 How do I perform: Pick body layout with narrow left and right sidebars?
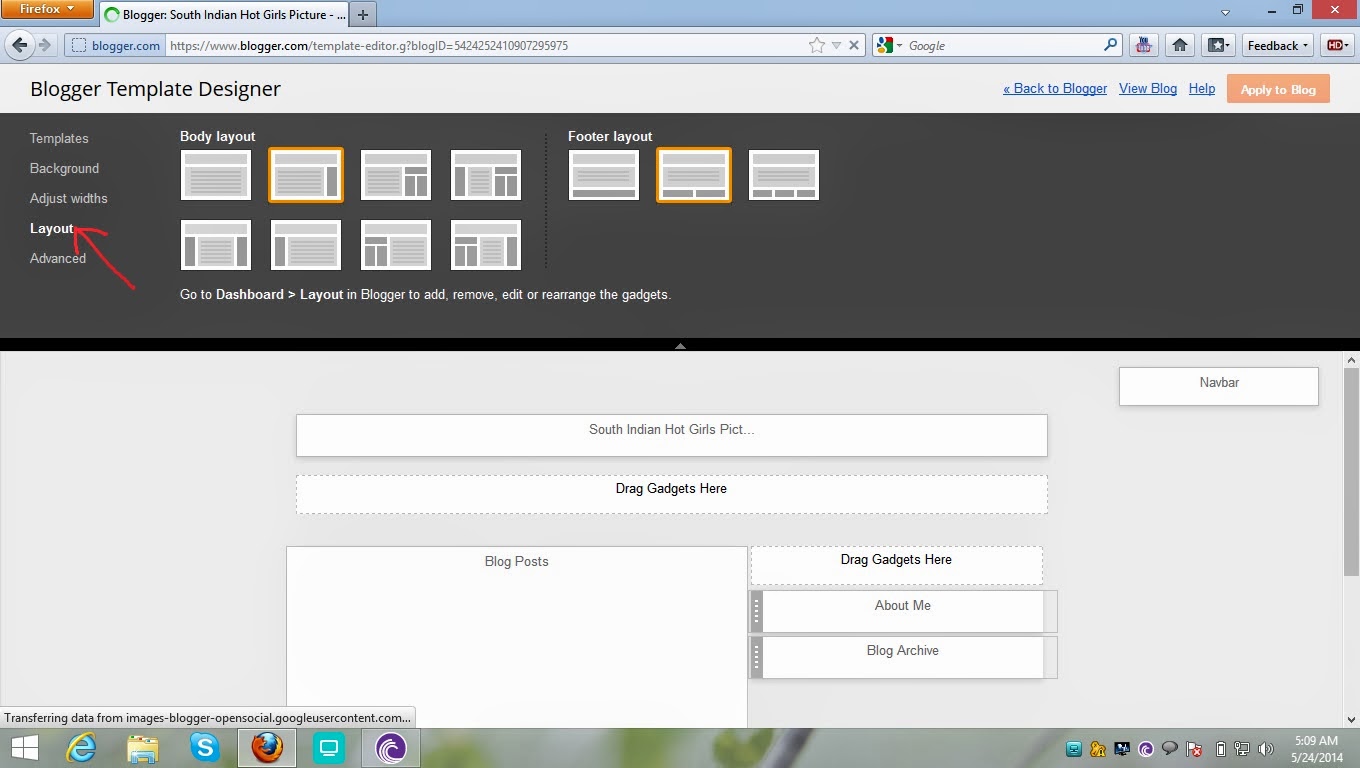pyautogui.click(x=216, y=245)
